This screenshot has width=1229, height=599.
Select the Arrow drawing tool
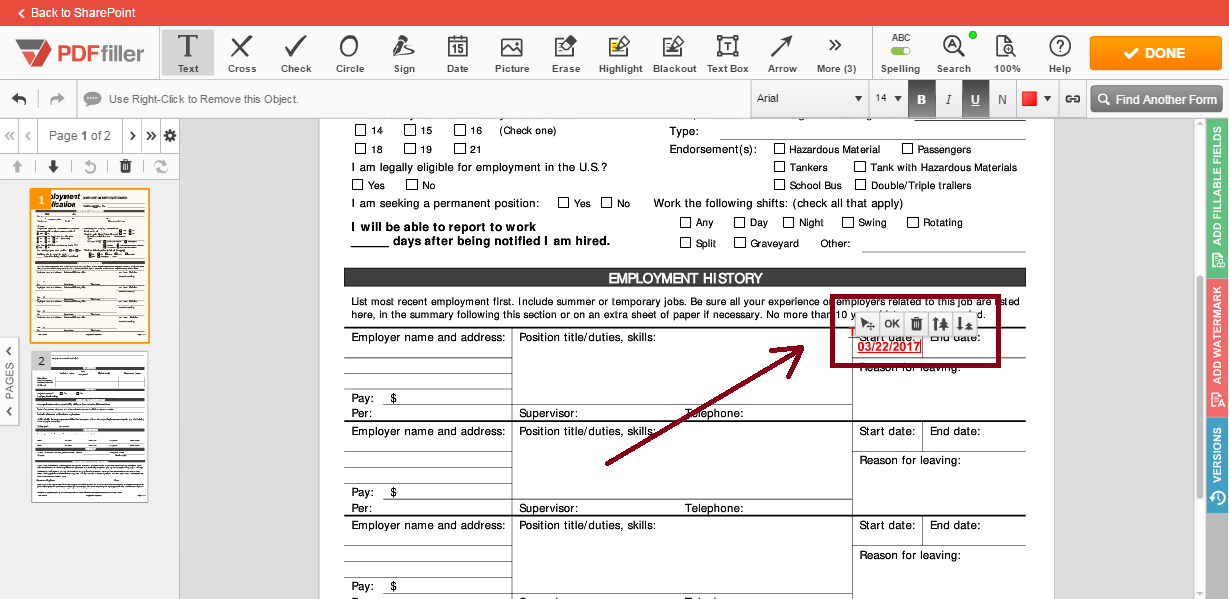point(781,52)
